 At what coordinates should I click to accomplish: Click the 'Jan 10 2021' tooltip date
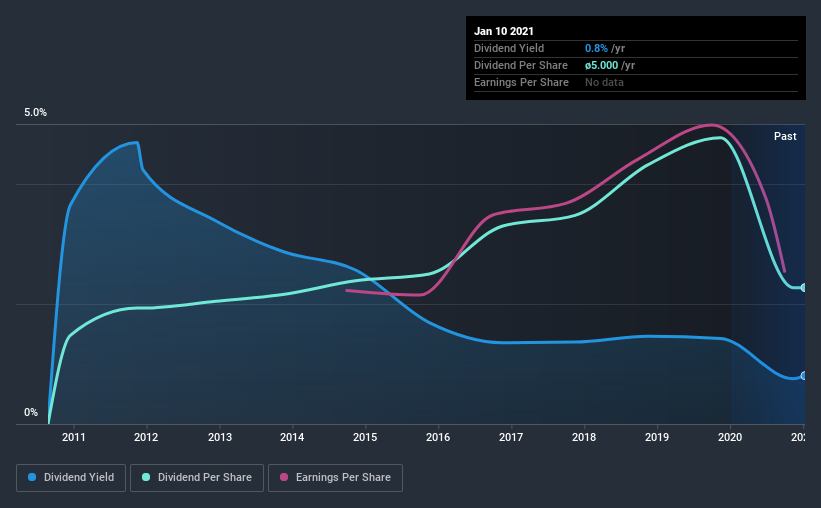504,31
